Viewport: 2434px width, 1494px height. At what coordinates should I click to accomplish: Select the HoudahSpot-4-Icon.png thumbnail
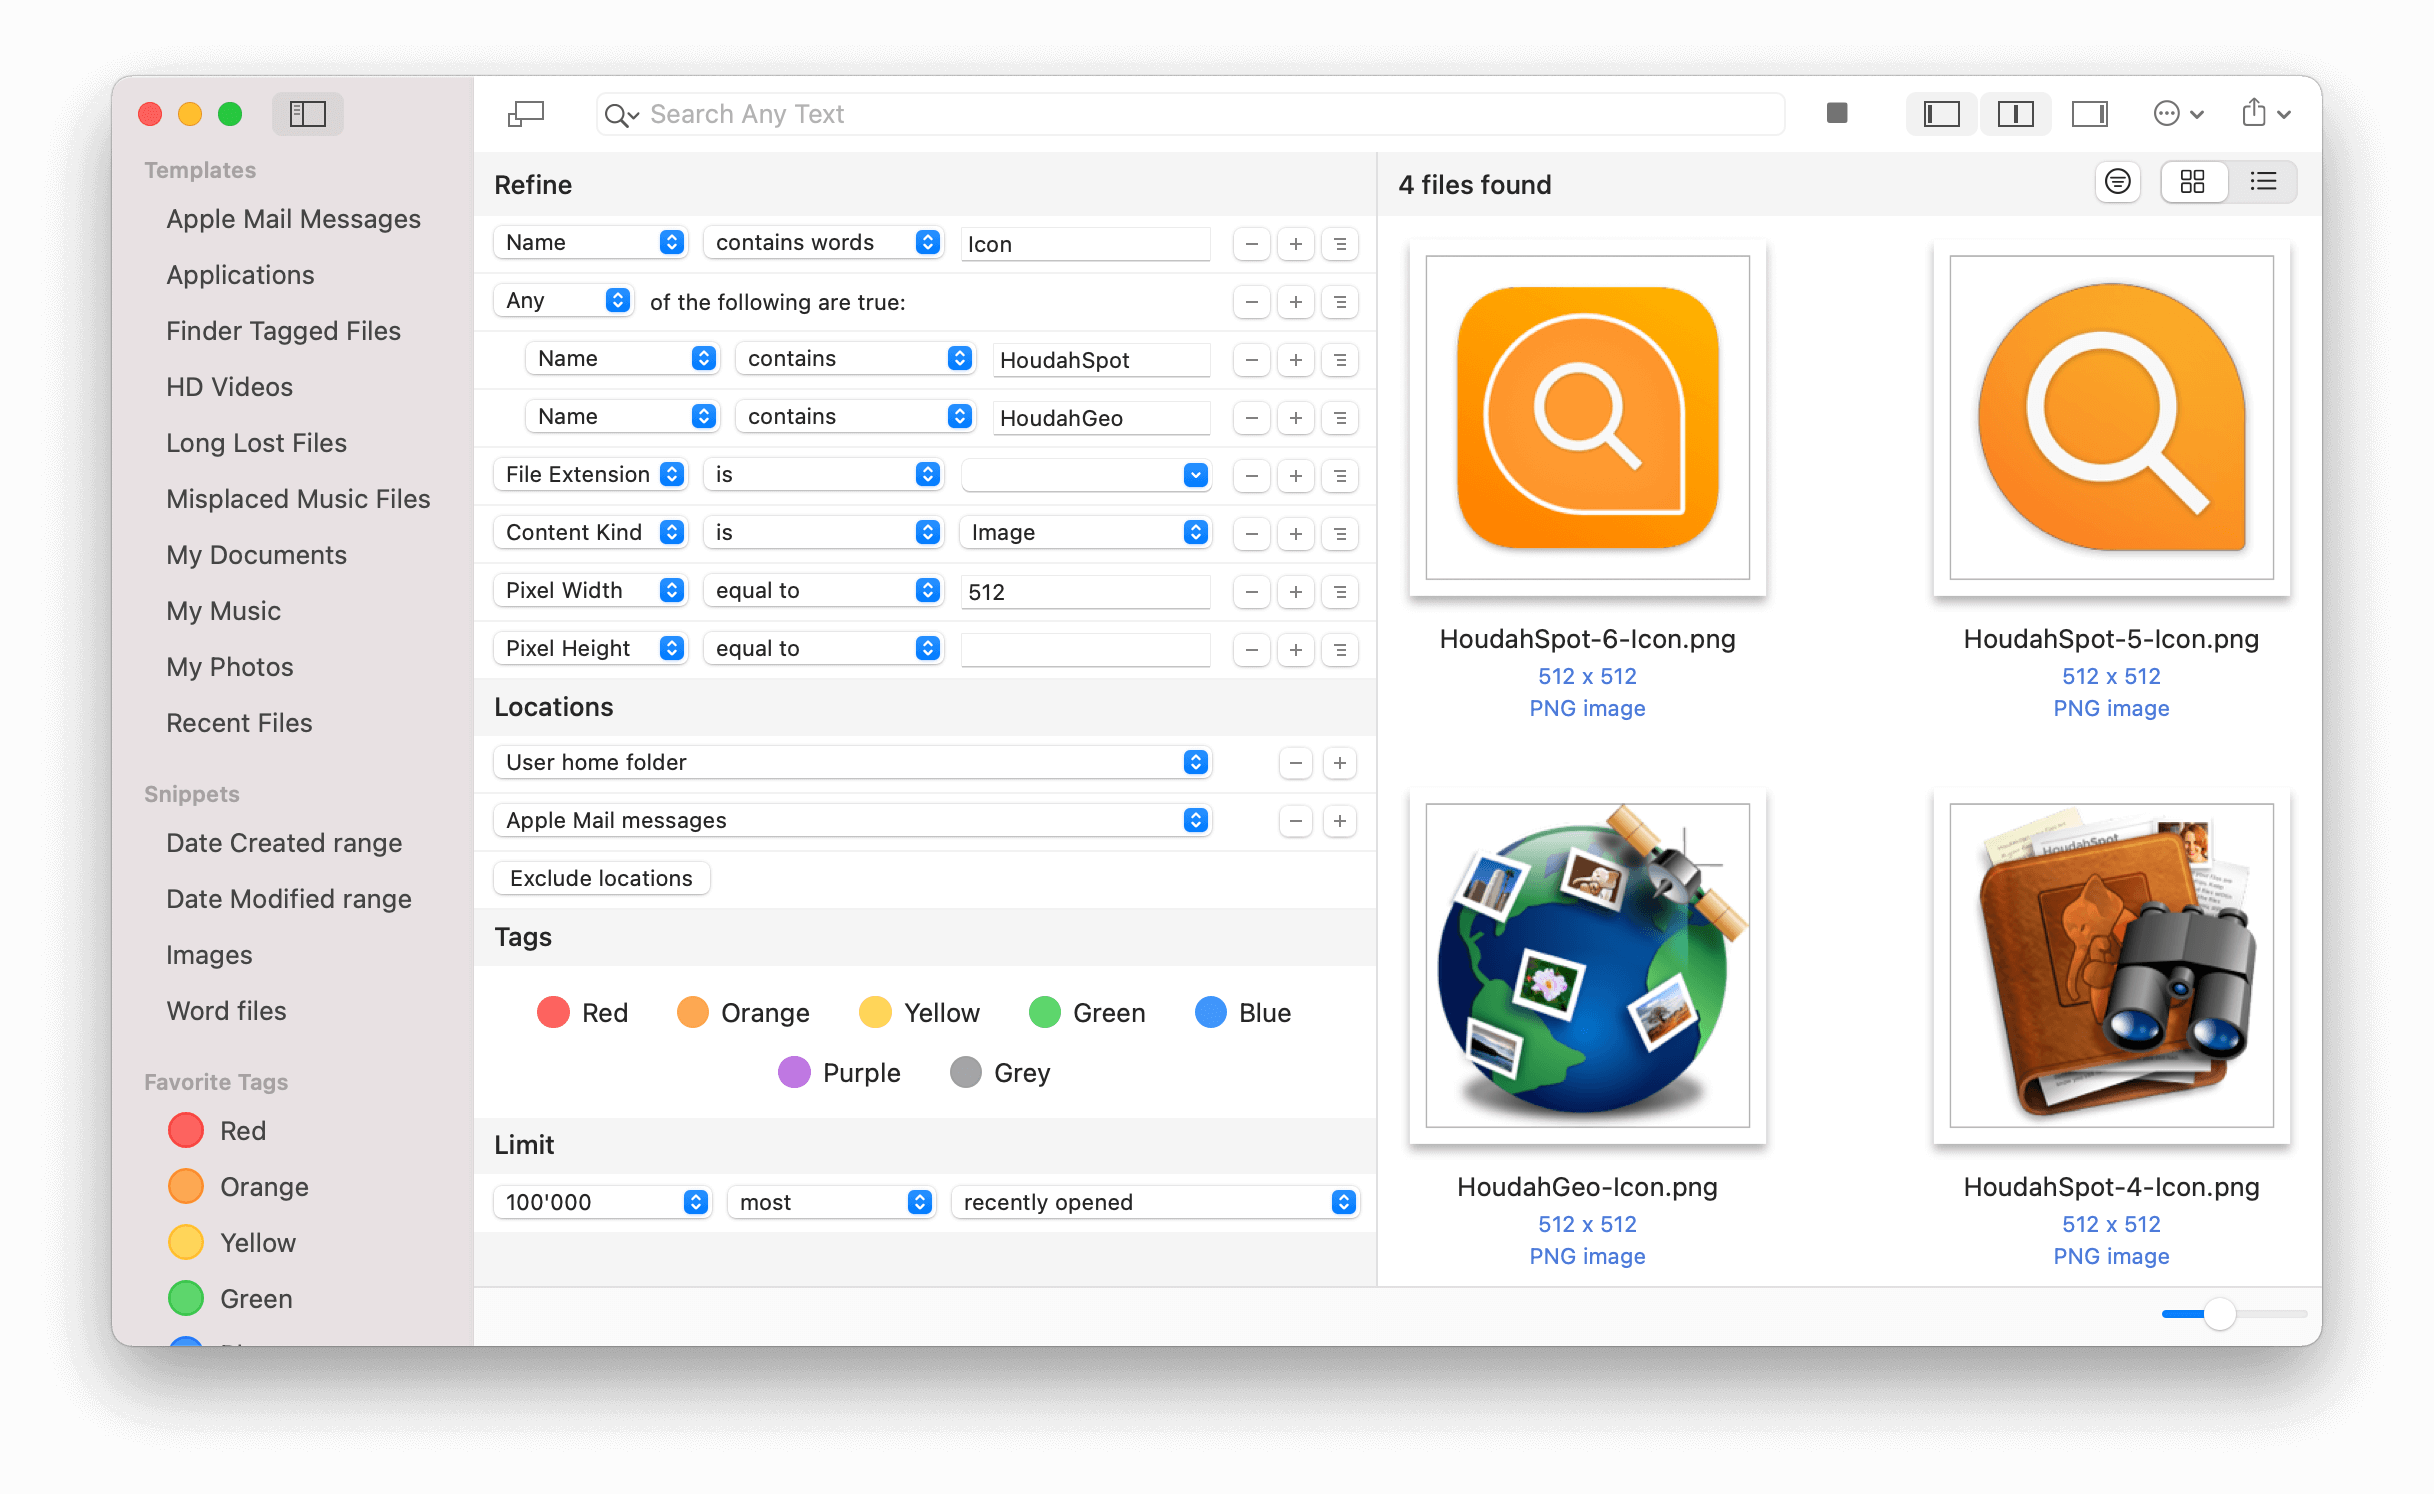2110,966
